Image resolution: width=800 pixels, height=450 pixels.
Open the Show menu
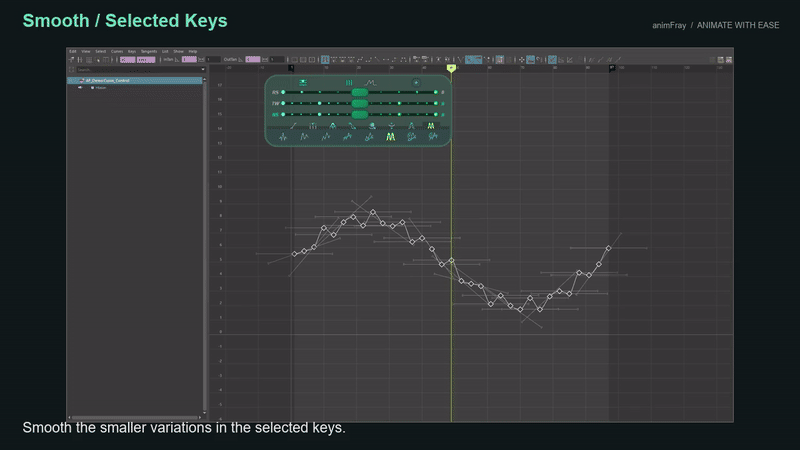pyautogui.click(x=178, y=52)
